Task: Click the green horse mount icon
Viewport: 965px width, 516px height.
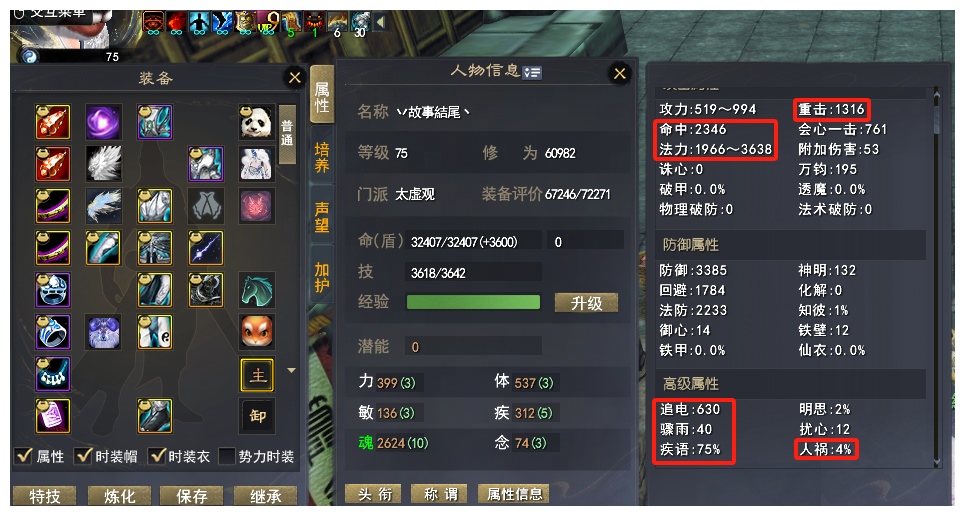Action: tap(256, 291)
